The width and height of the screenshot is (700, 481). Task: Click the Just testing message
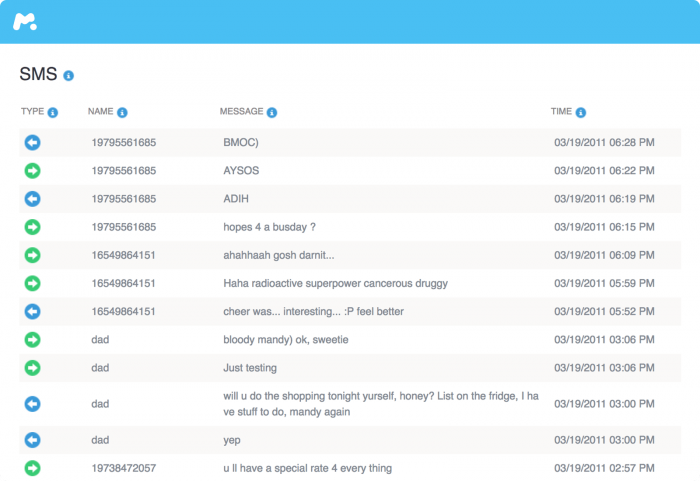pyautogui.click(x=250, y=368)
